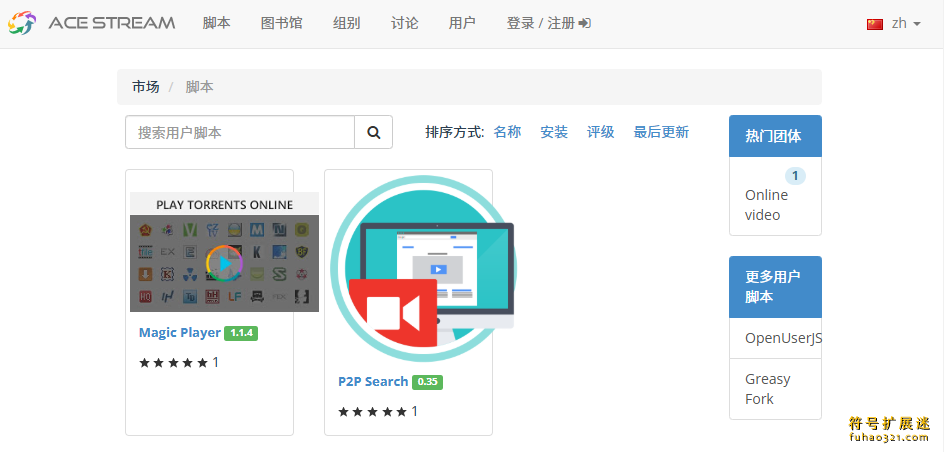The width and height of the screenshot is (944, 452).
Task: Click the 1.1.4 version badge
Action: point(241,333)
